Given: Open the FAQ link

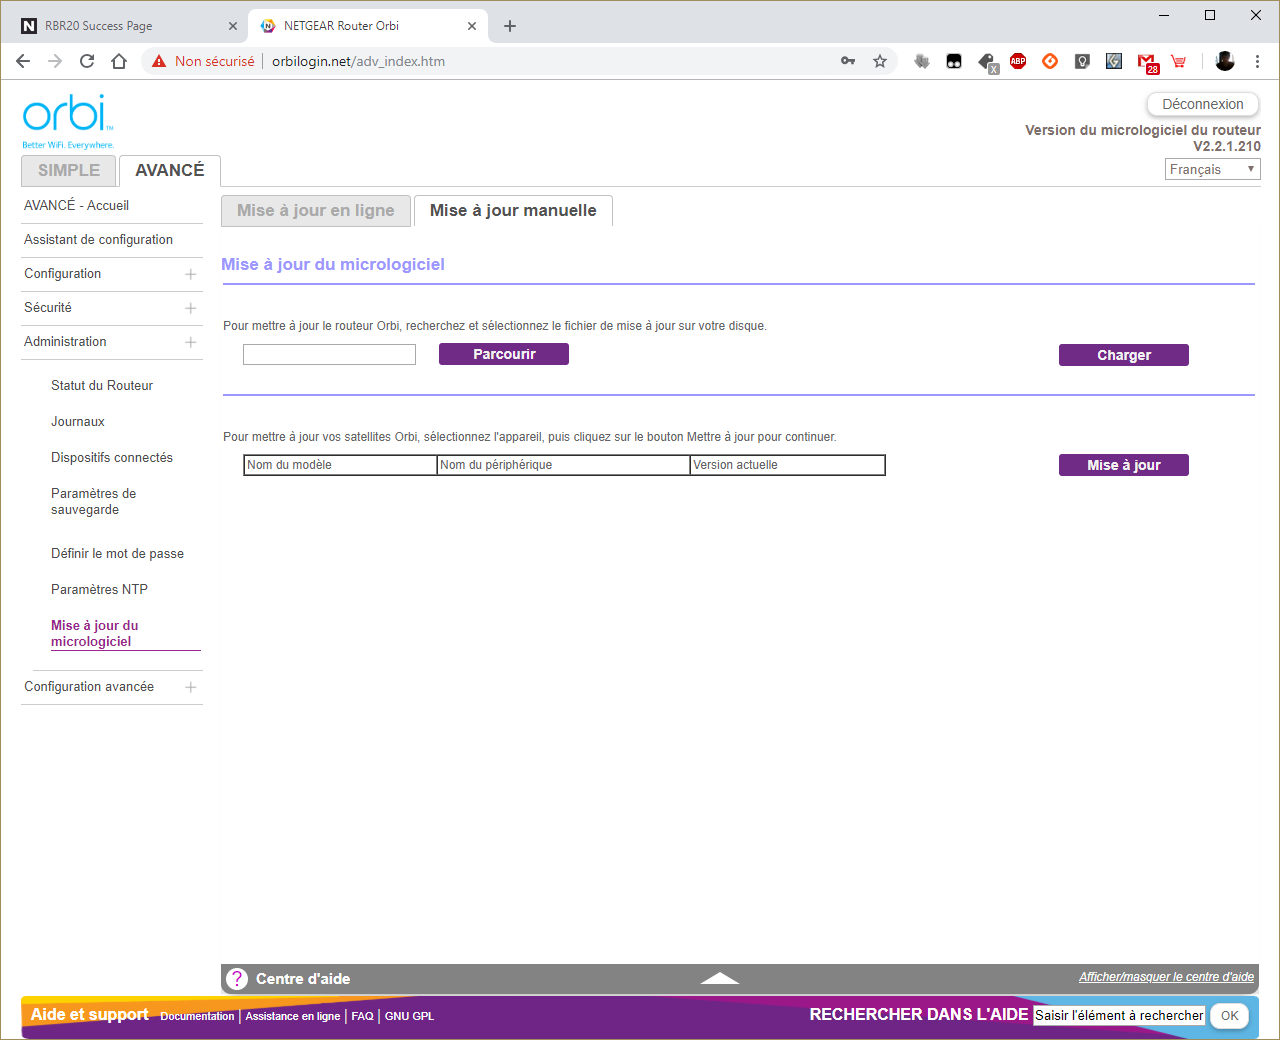Looking at the screenshot, I should (362, 1016).
